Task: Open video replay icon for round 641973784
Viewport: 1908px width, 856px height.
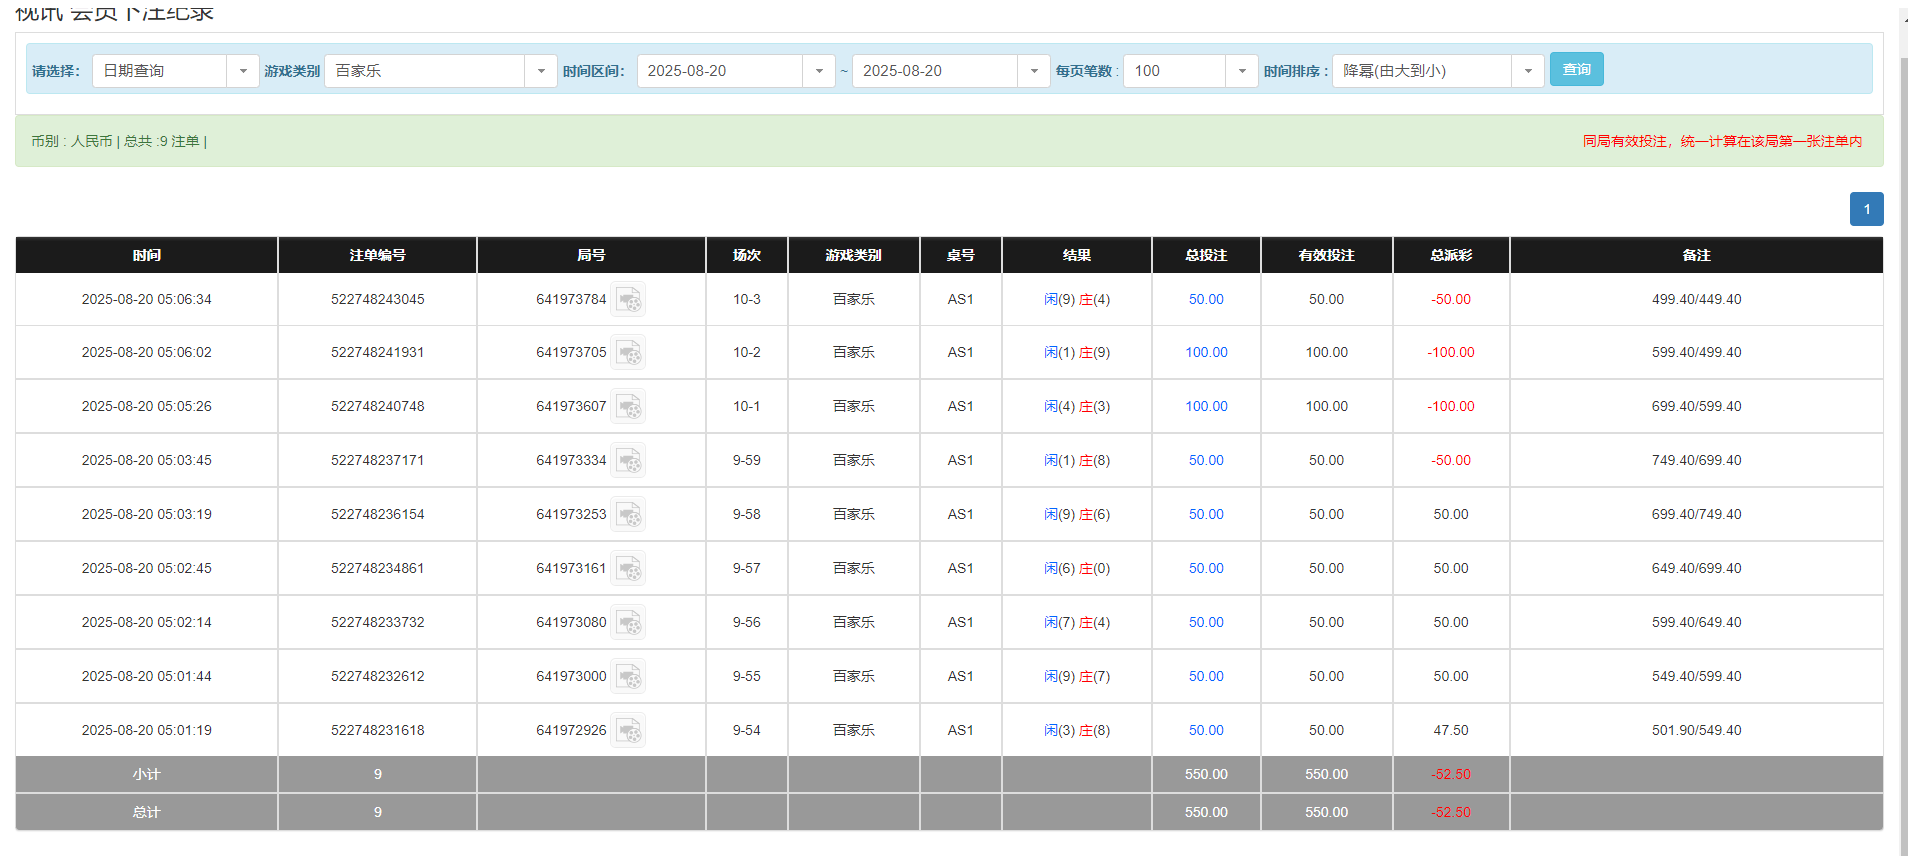Action: [x=628, y=299]
